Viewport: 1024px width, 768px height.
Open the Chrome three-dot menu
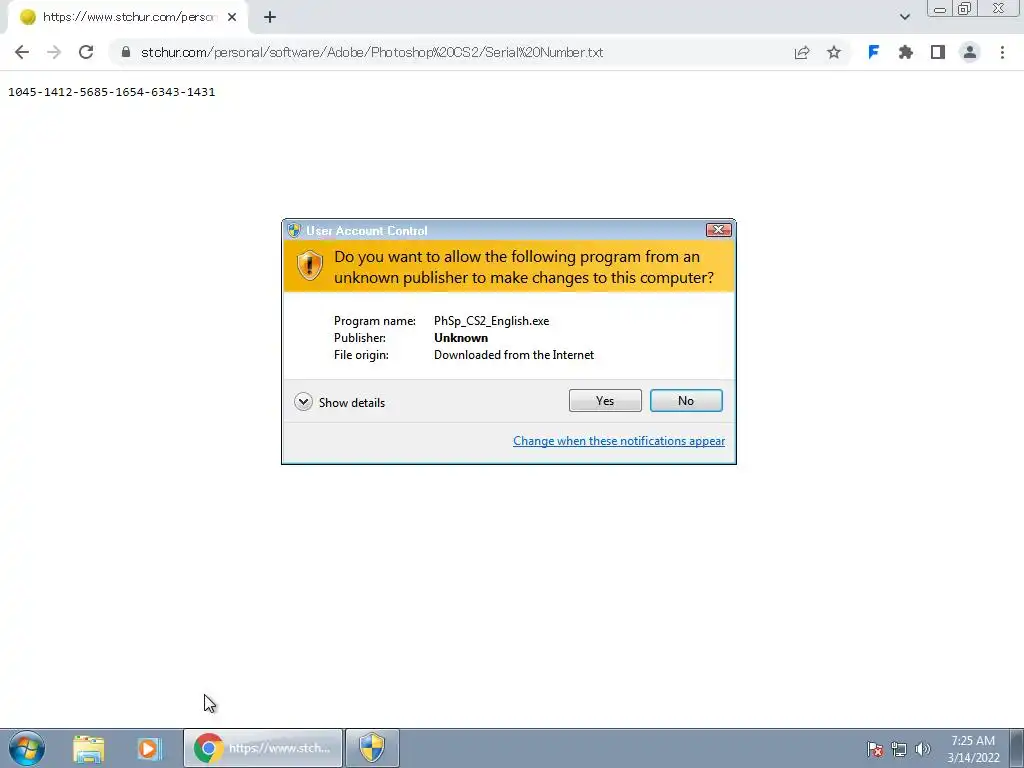click(1002, 52)
